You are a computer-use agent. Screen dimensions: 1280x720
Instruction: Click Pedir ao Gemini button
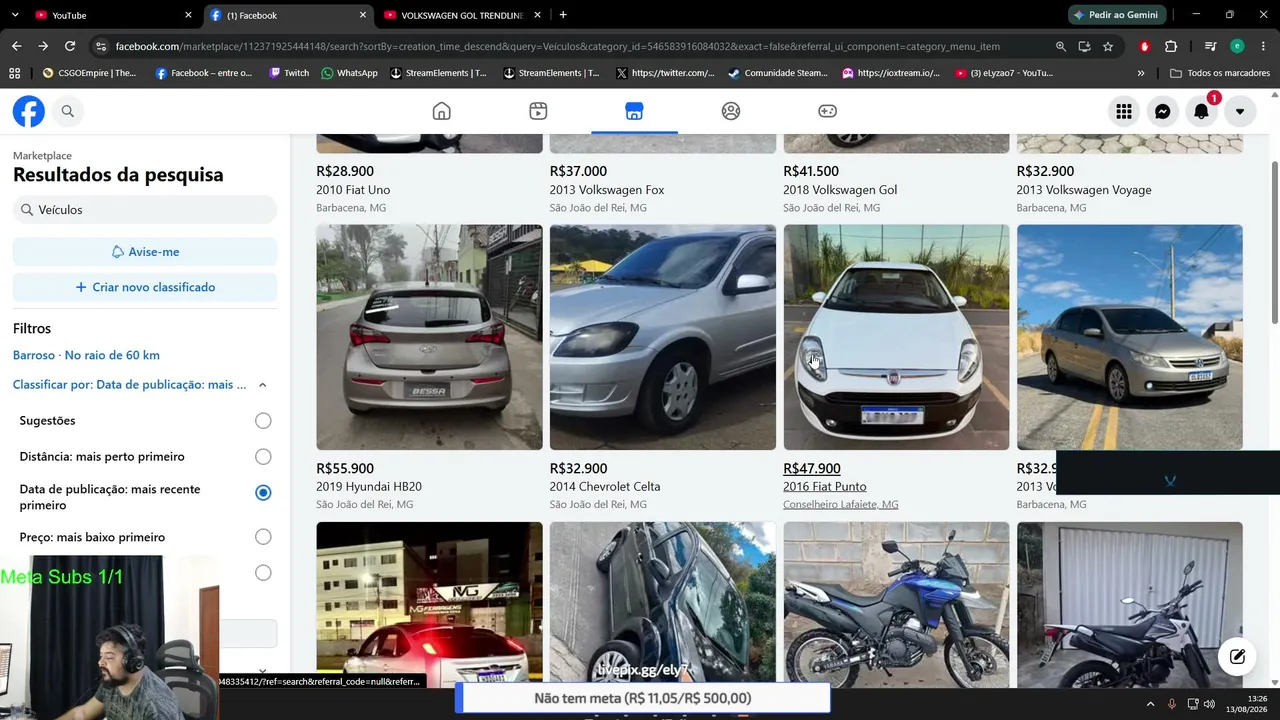click(1118, 15)
